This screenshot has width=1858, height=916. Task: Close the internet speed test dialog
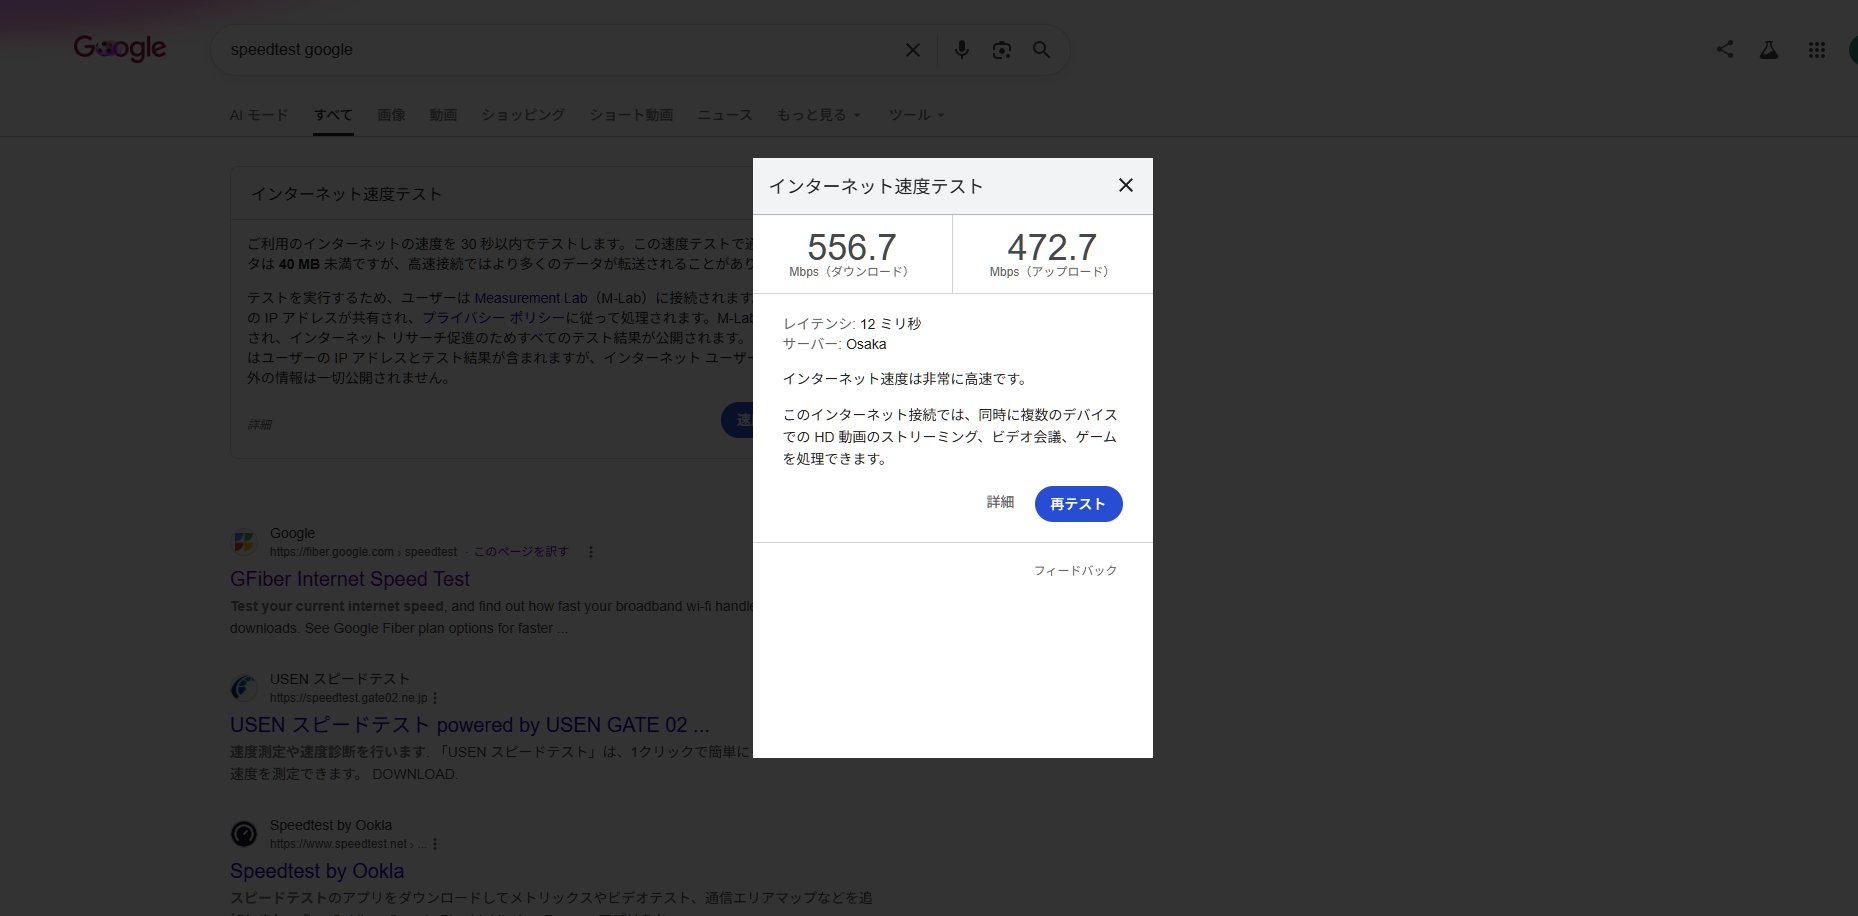click(x=1125, y=185)
